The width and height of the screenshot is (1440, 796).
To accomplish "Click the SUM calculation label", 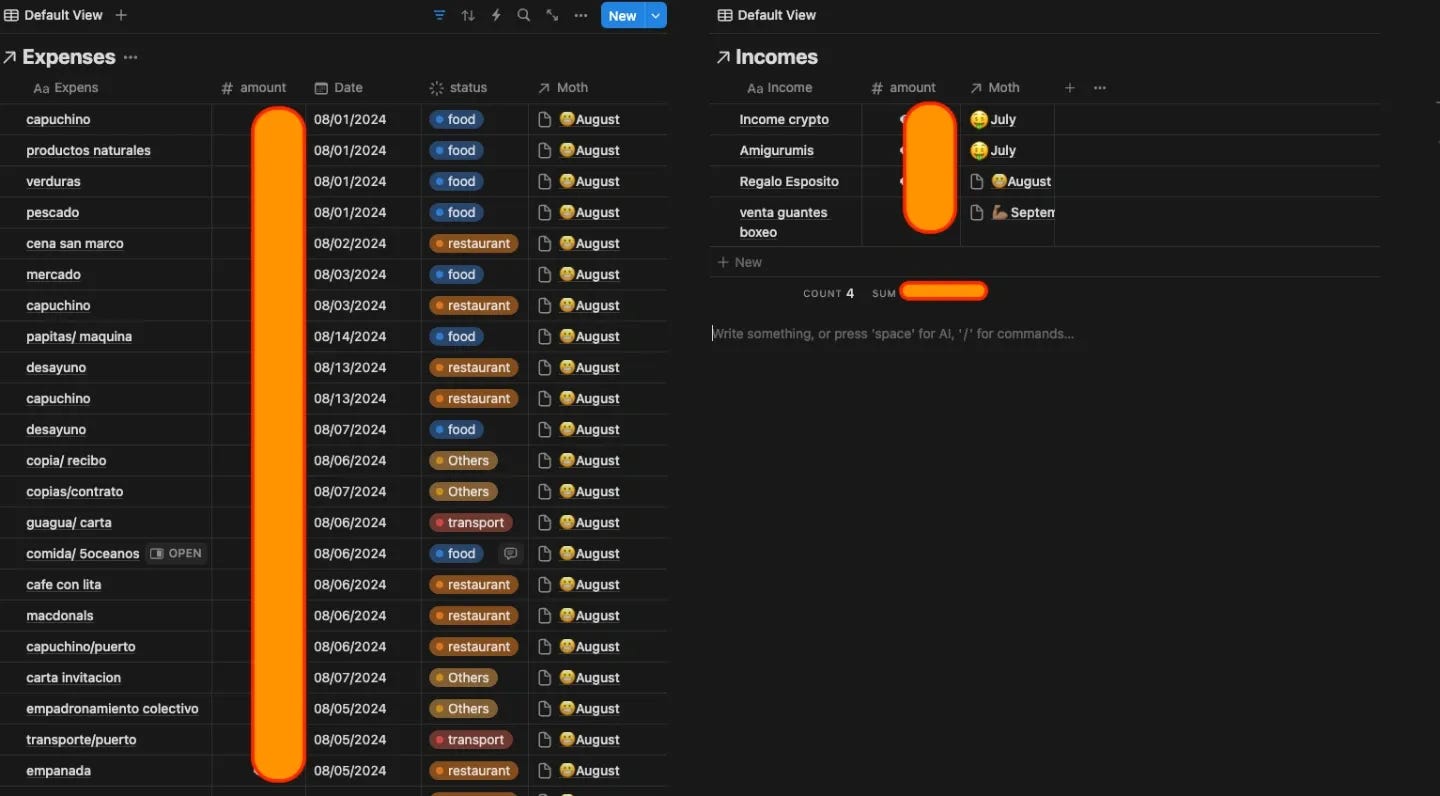I will click(884, 294).
